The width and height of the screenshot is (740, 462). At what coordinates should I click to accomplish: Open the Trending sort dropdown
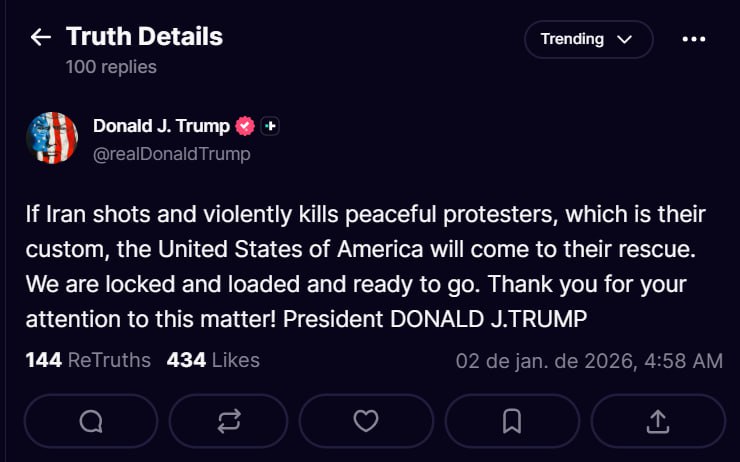coord(586,39)
